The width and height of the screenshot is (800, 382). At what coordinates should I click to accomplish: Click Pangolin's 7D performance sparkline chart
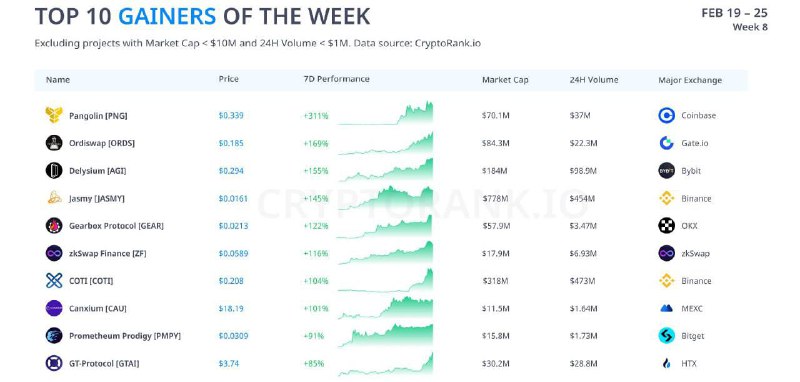pyautogui.click(x=385, y=113)
